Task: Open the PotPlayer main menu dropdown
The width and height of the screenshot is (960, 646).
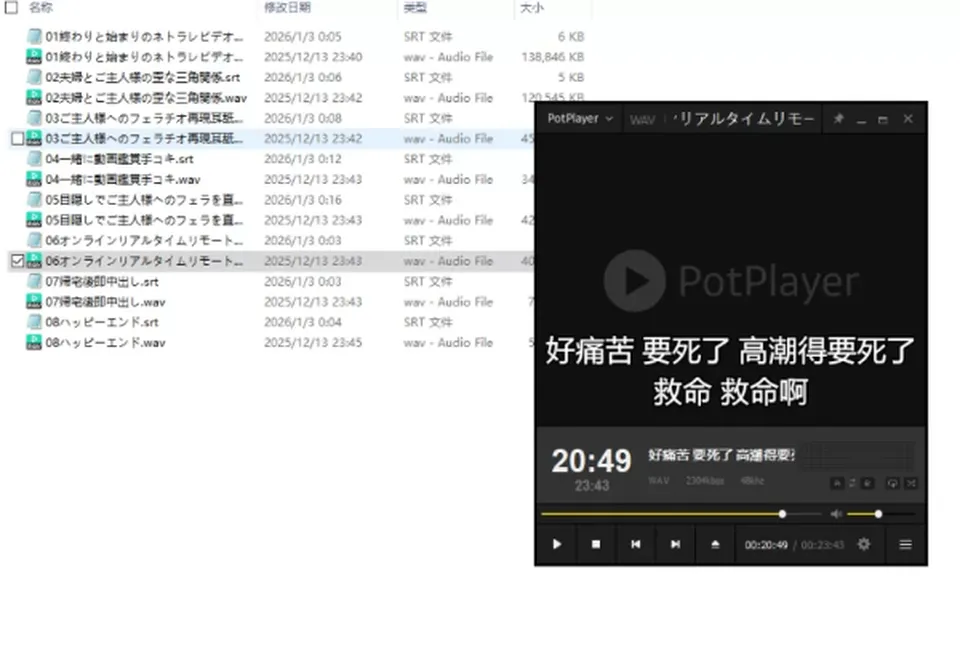Action: click(x=580, y=118)
